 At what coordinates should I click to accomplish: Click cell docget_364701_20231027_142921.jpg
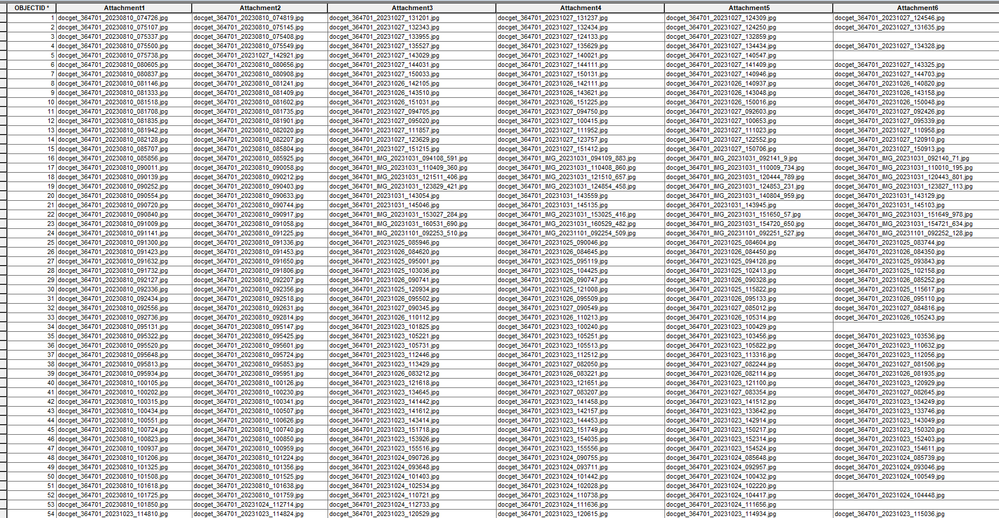(x=260, y=55)
